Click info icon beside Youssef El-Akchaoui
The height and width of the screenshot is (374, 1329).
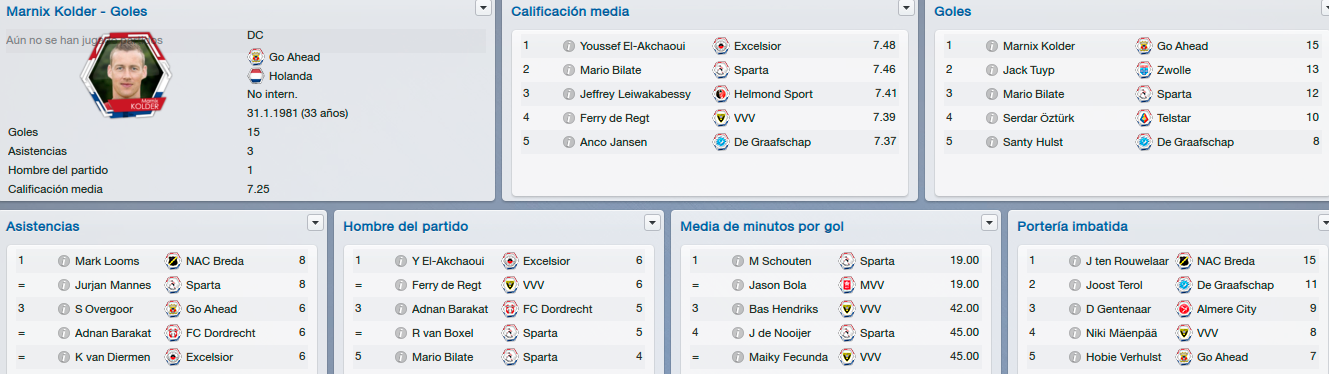[x=569, y=46]
